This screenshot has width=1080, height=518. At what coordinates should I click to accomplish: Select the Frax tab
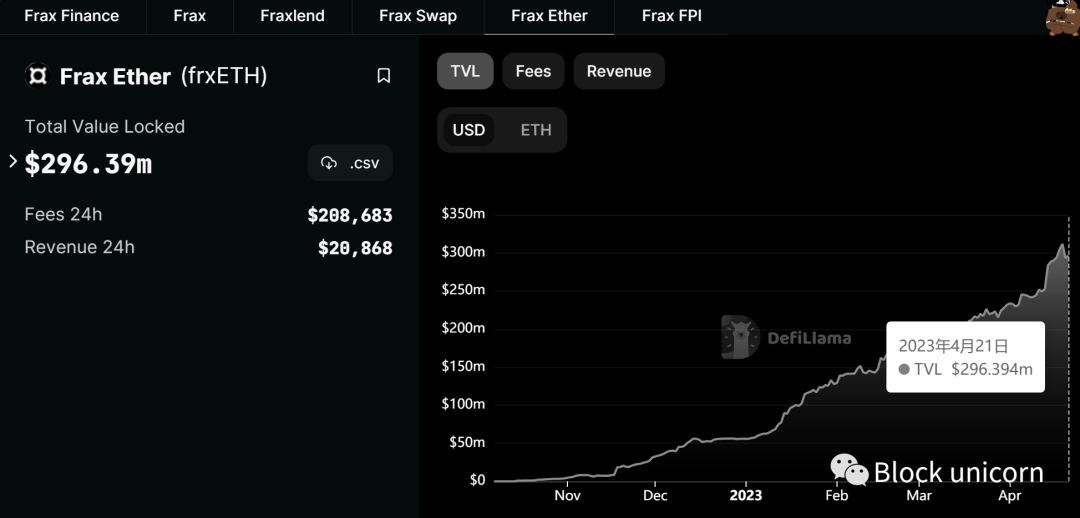pos(189,16)
